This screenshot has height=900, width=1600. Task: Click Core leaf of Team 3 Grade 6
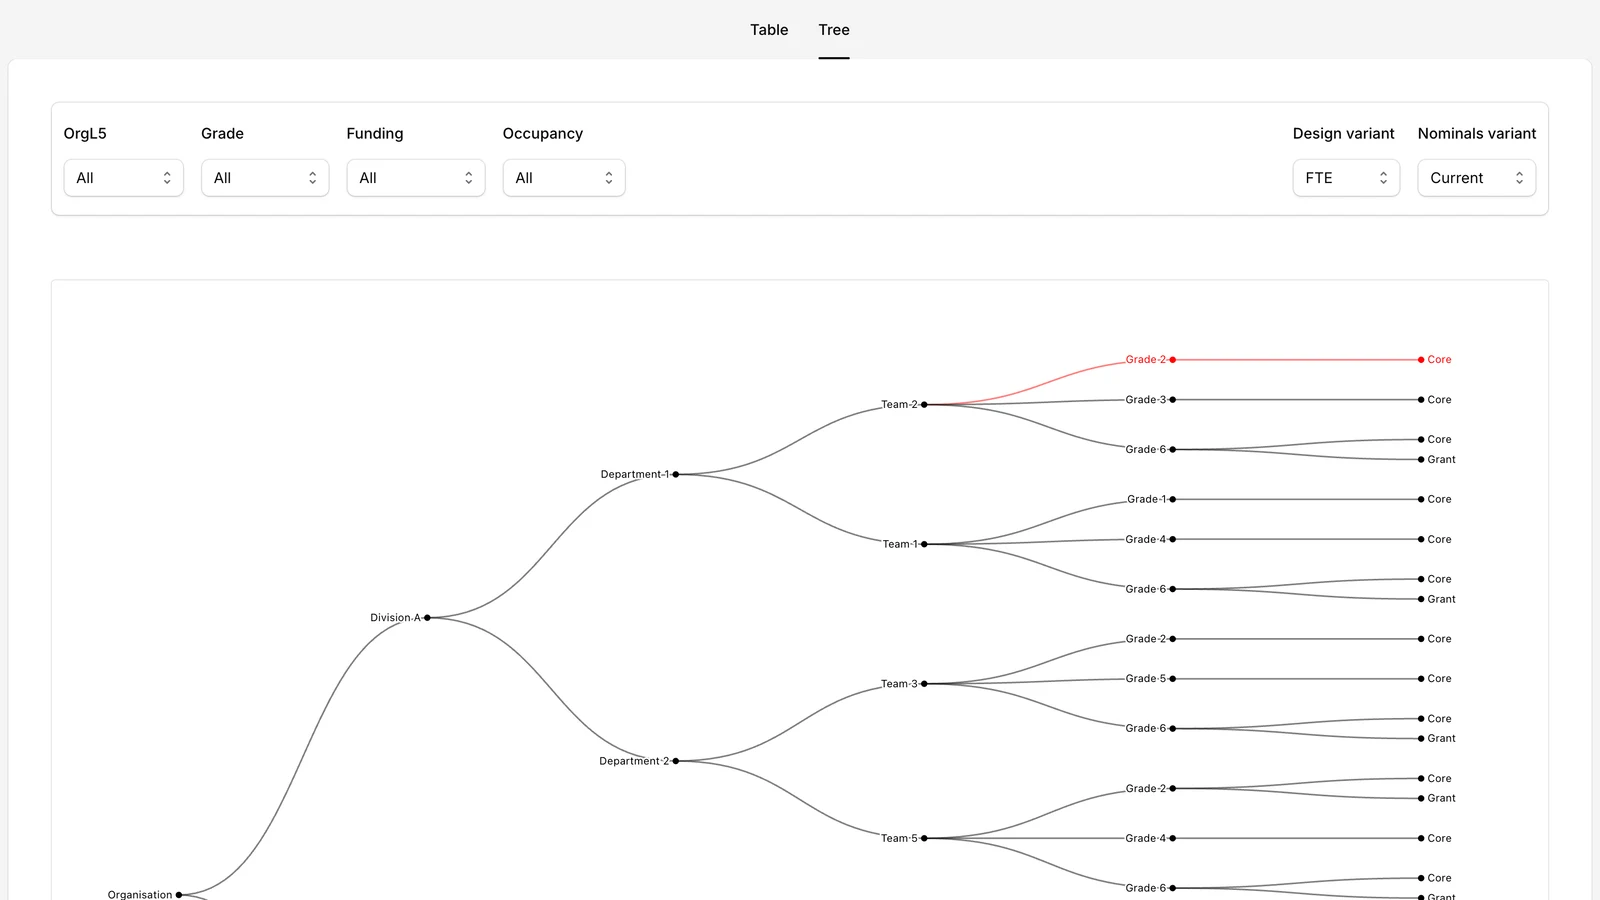[1421, 719]
